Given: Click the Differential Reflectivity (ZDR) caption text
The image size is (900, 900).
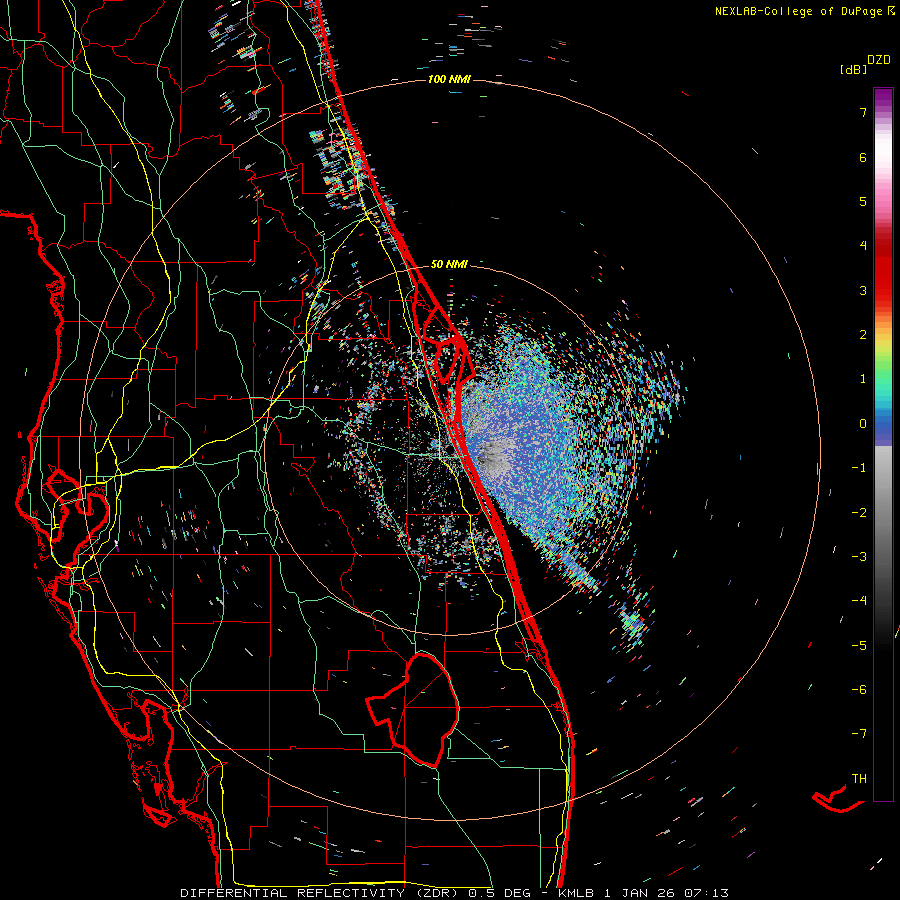Looking at the screenshot, I should pos(455,893).
